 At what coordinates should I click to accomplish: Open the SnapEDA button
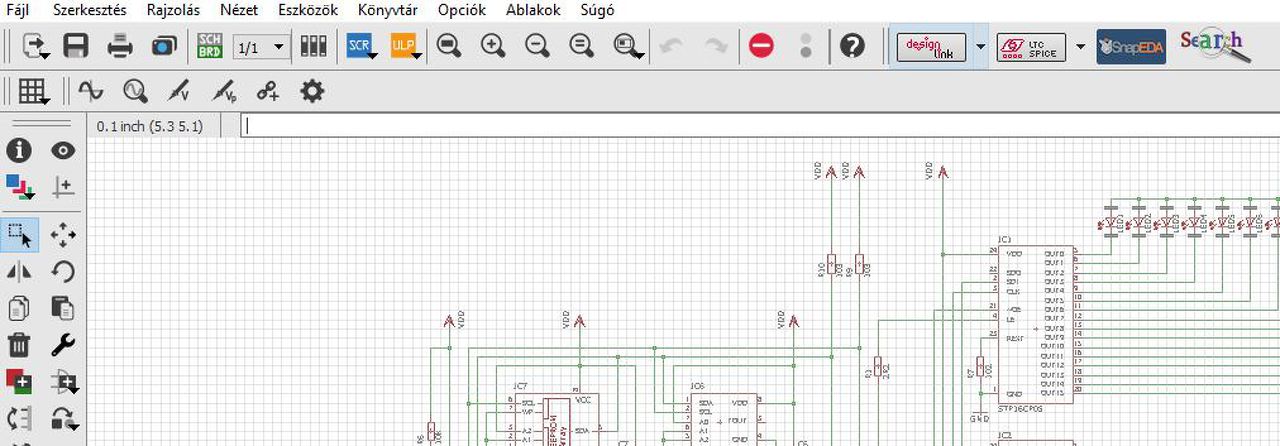point(1131,47)
